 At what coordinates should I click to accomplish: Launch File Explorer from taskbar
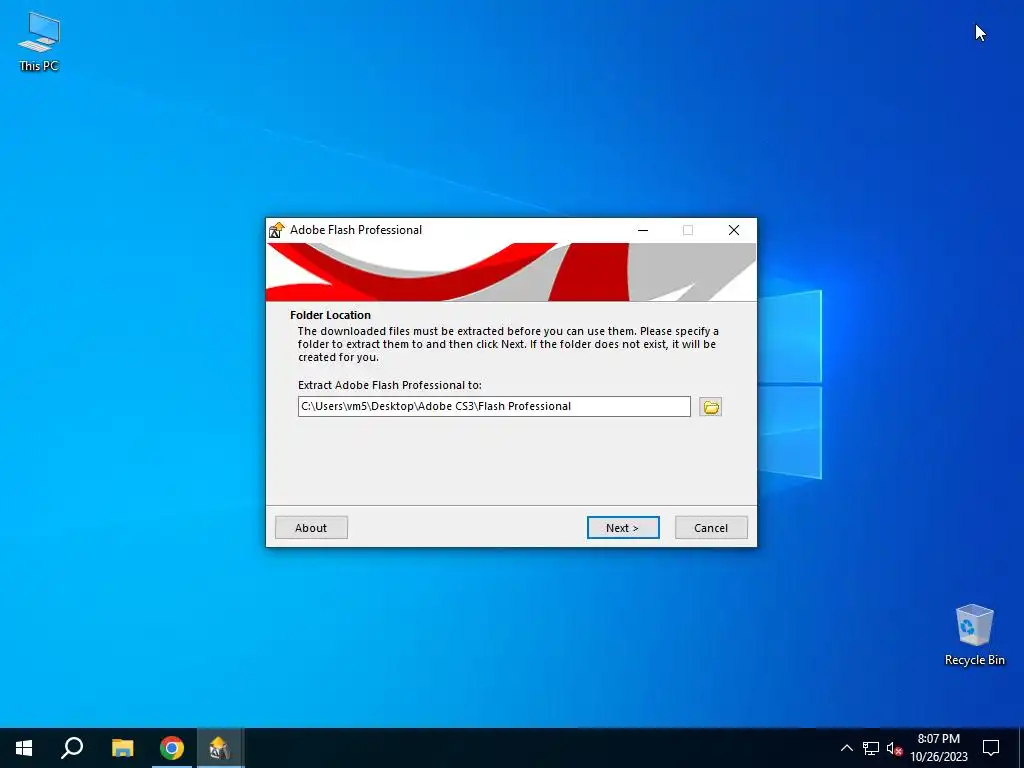click(x=122, y=748)
